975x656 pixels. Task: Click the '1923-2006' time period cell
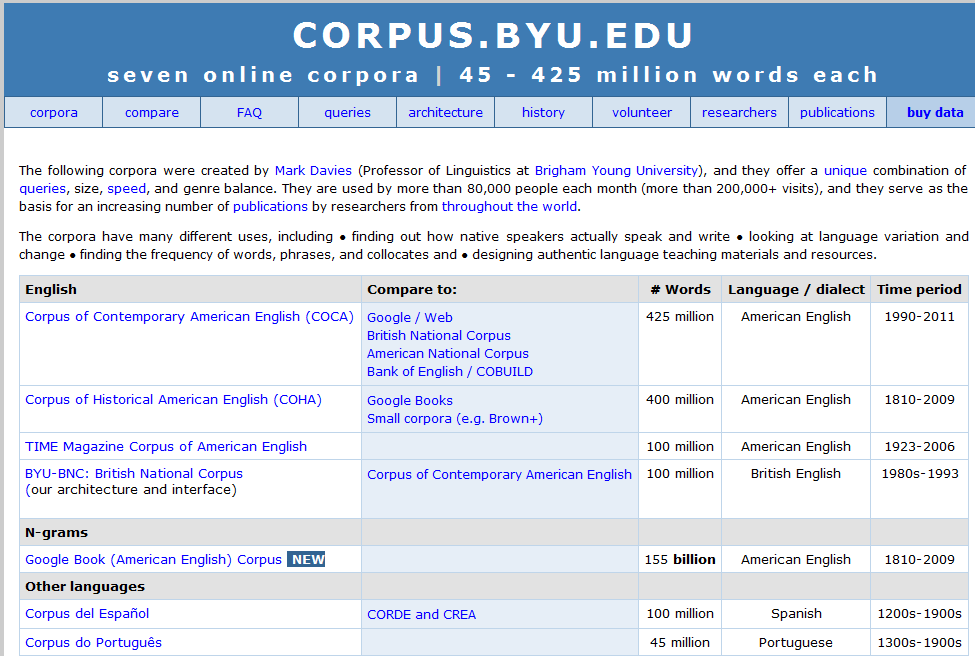pos(920,446)
